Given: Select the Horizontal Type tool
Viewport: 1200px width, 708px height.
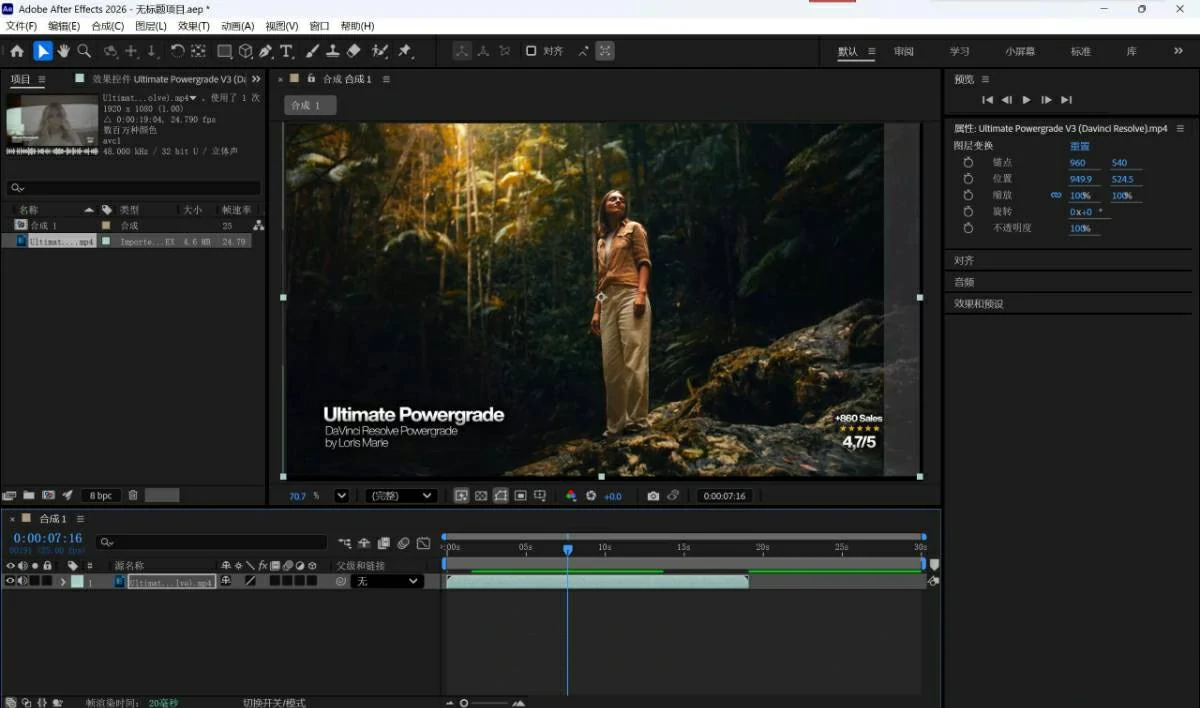Looking at the screenshot, I should coord(287,51).
